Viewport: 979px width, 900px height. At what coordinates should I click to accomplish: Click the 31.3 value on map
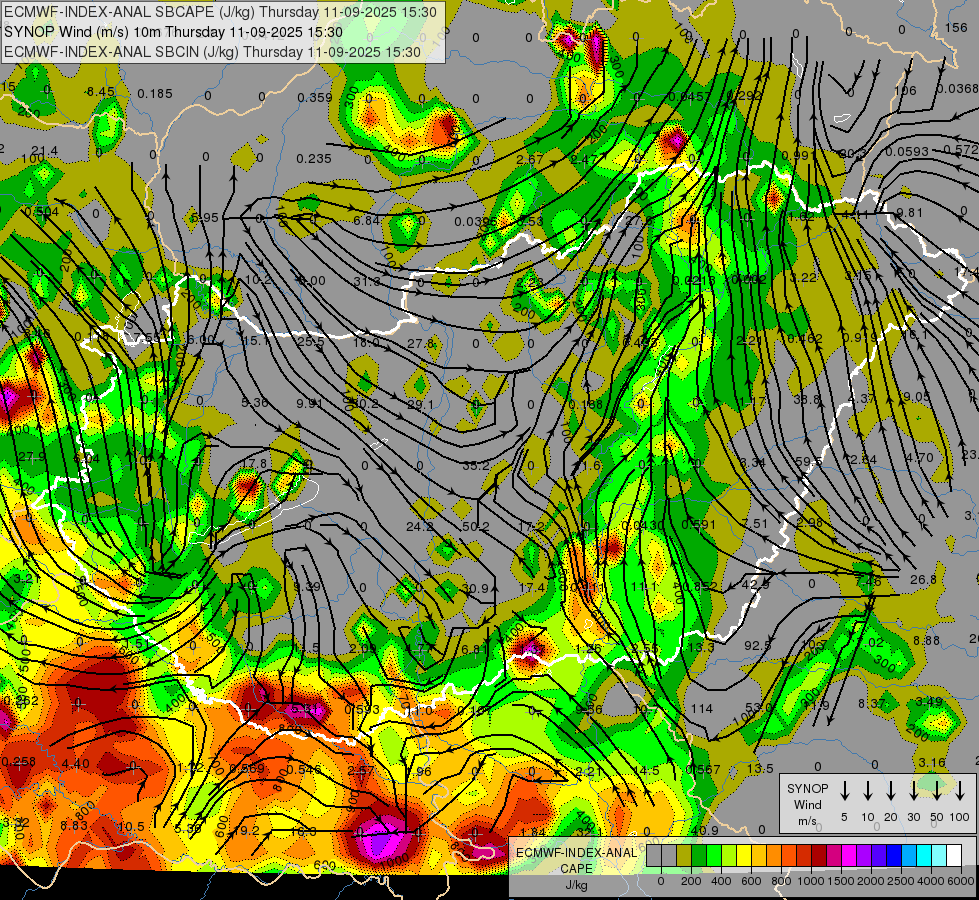point(367,282)
